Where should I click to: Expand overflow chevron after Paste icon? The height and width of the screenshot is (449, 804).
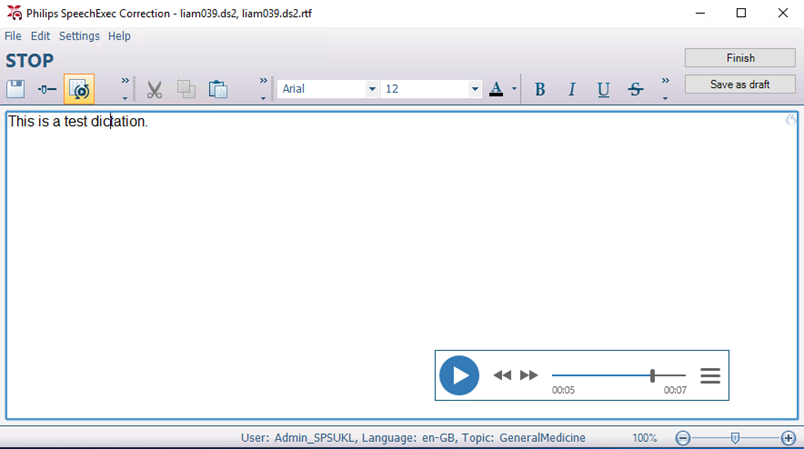click(x=263, y=88)
